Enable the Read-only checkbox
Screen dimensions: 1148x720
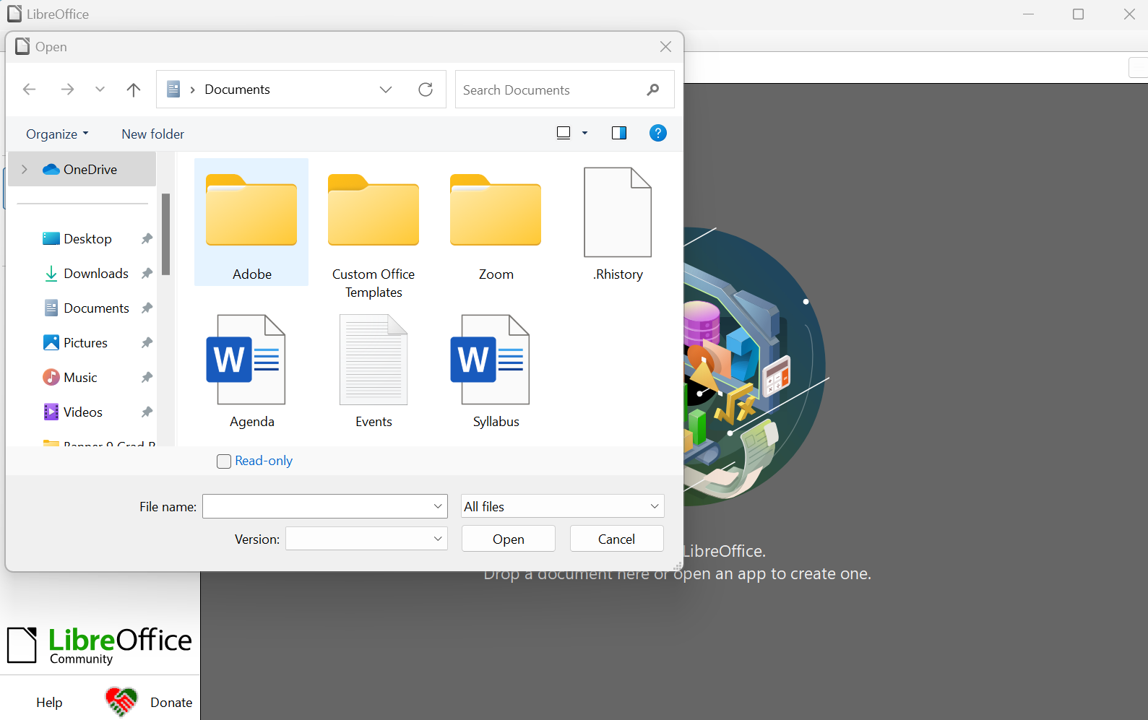pos(223,460)
